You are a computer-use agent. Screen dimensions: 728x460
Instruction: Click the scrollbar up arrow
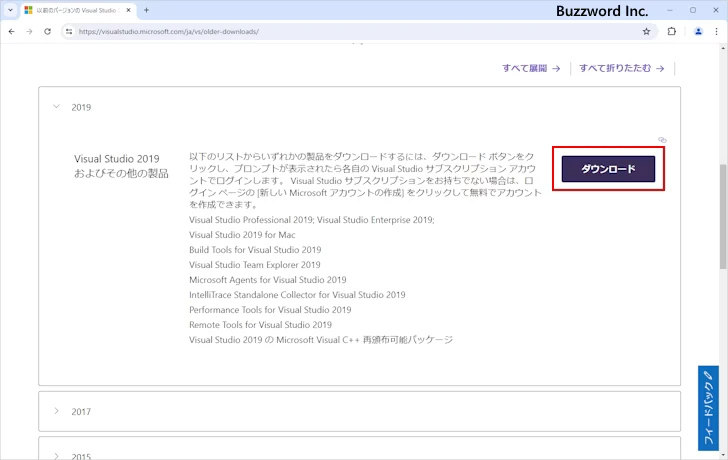pyautogui.click(x=723, y=48)
